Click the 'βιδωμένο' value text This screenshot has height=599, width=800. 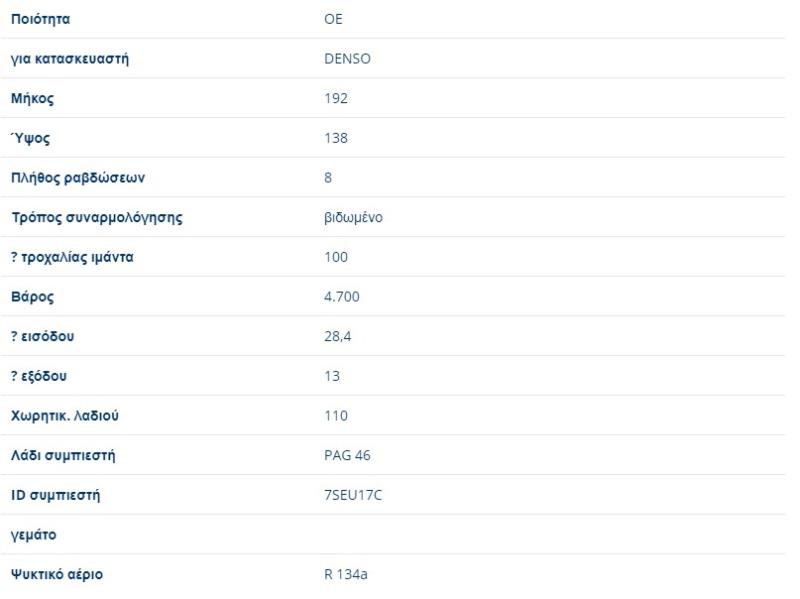click(353, 217)
